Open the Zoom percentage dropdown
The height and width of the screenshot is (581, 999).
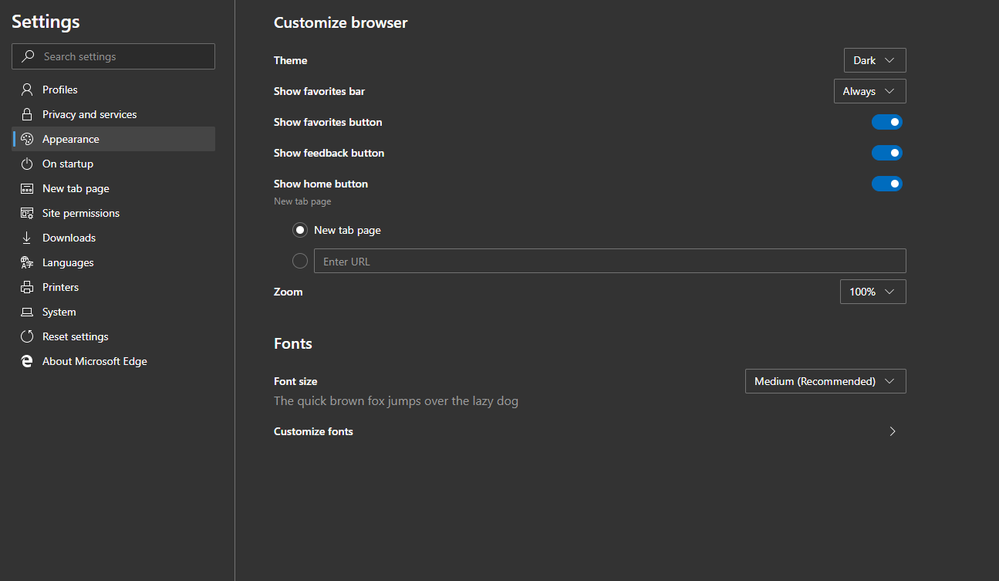click(872, 292)
